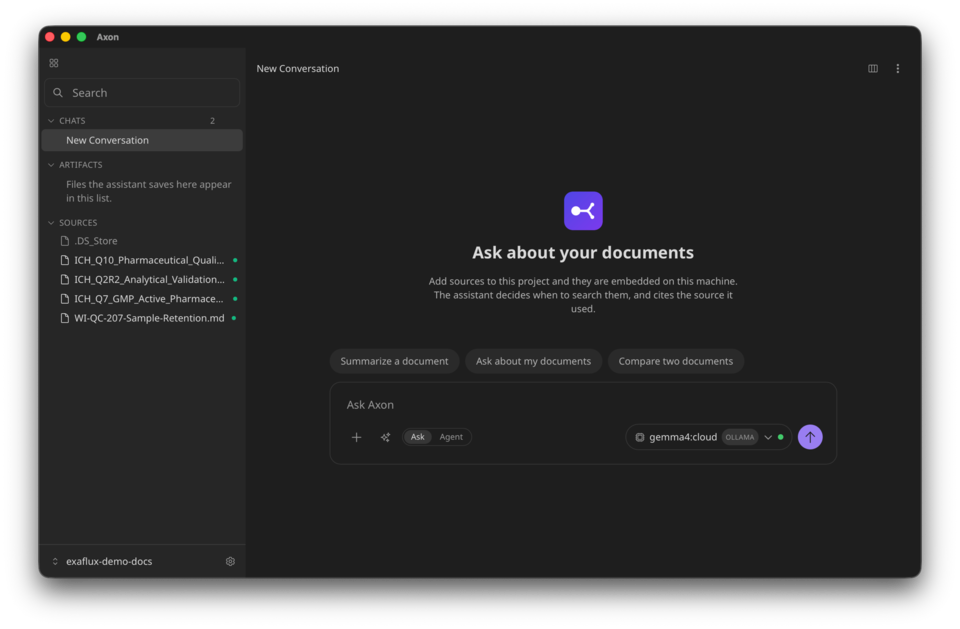Click the magnifier icon in Search box
This screenshot has height=629, width=960.
point(58,92)
